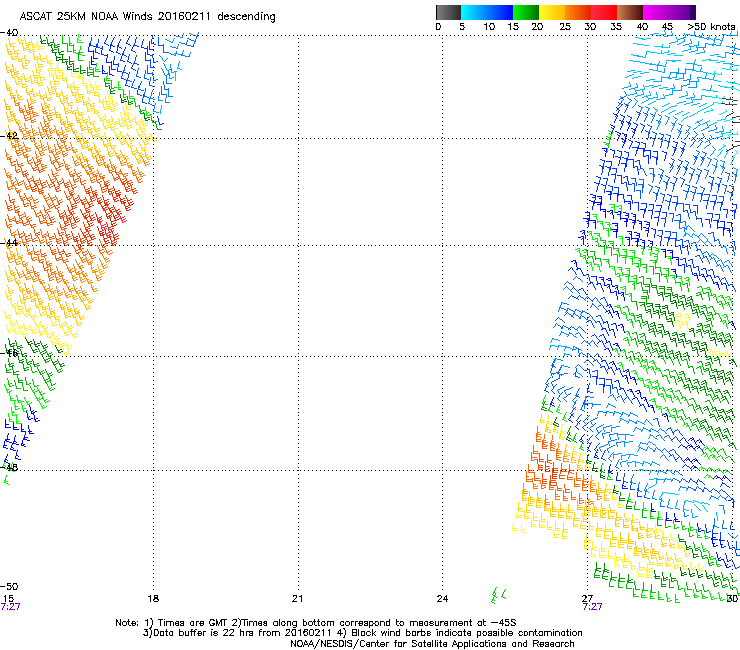Click the green 15-20 knots legend band
This screenshot has height=650, width=740.
526,12
